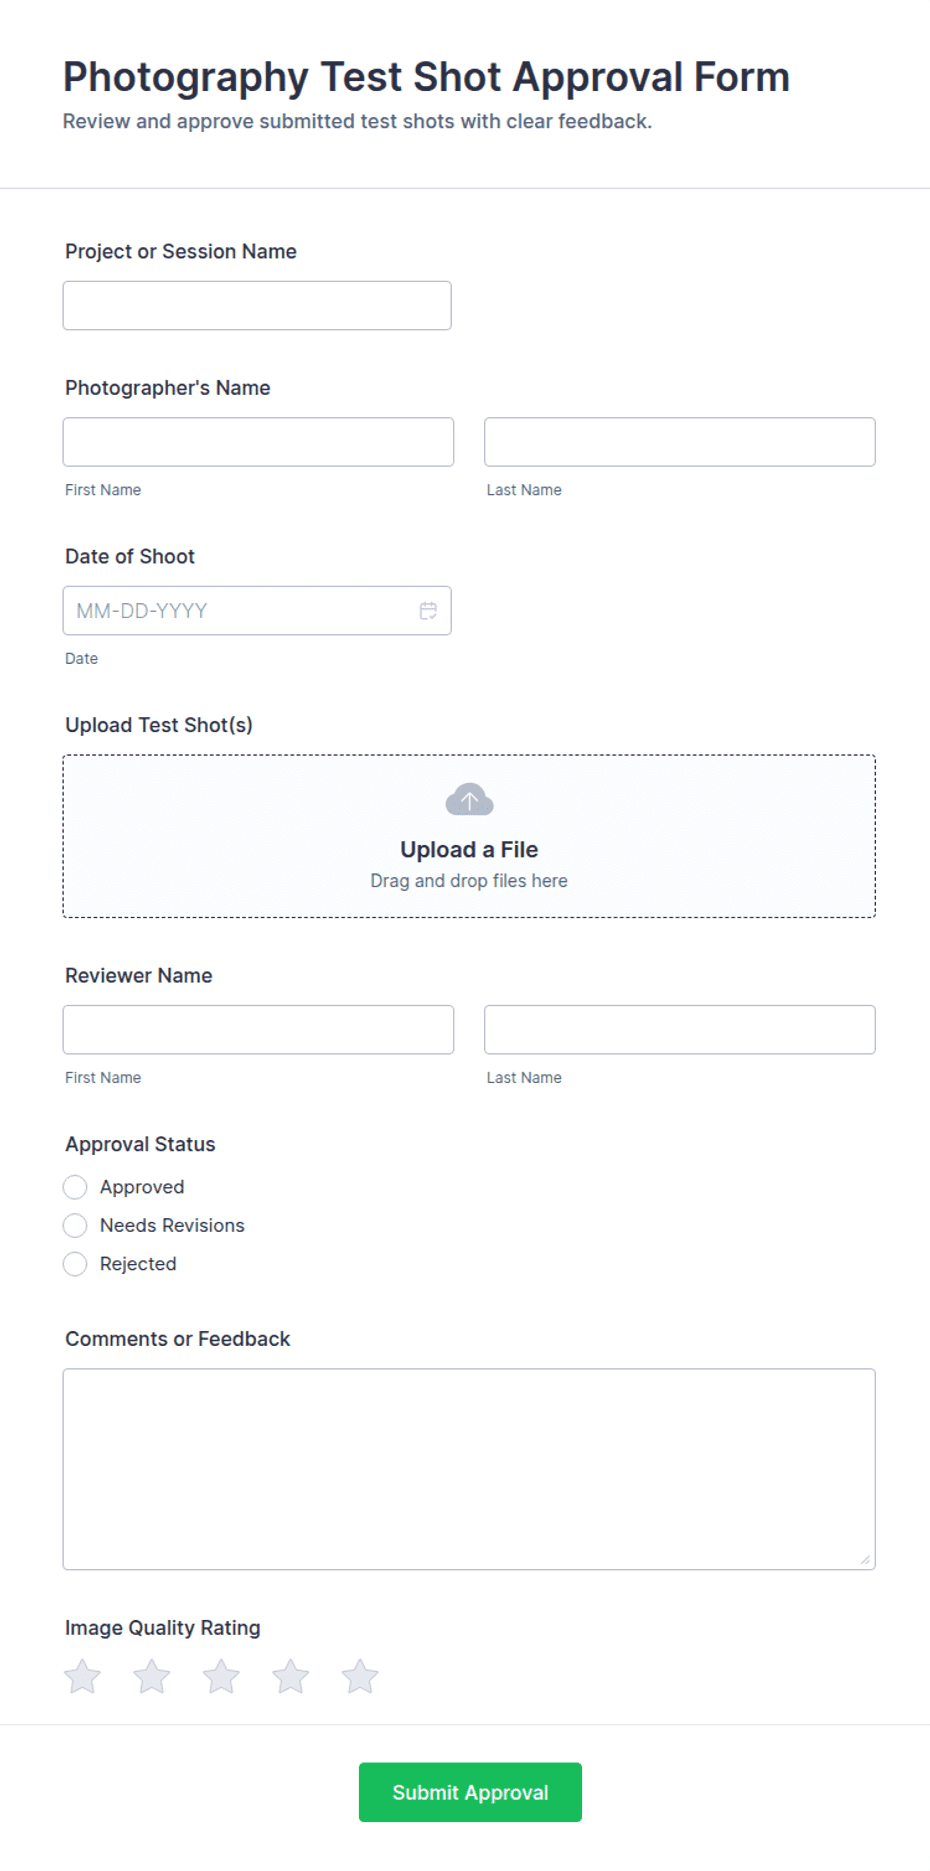The image size is (930, 1871).
Task: Focus the Project or Session Name field
Action: coord(257,305)
